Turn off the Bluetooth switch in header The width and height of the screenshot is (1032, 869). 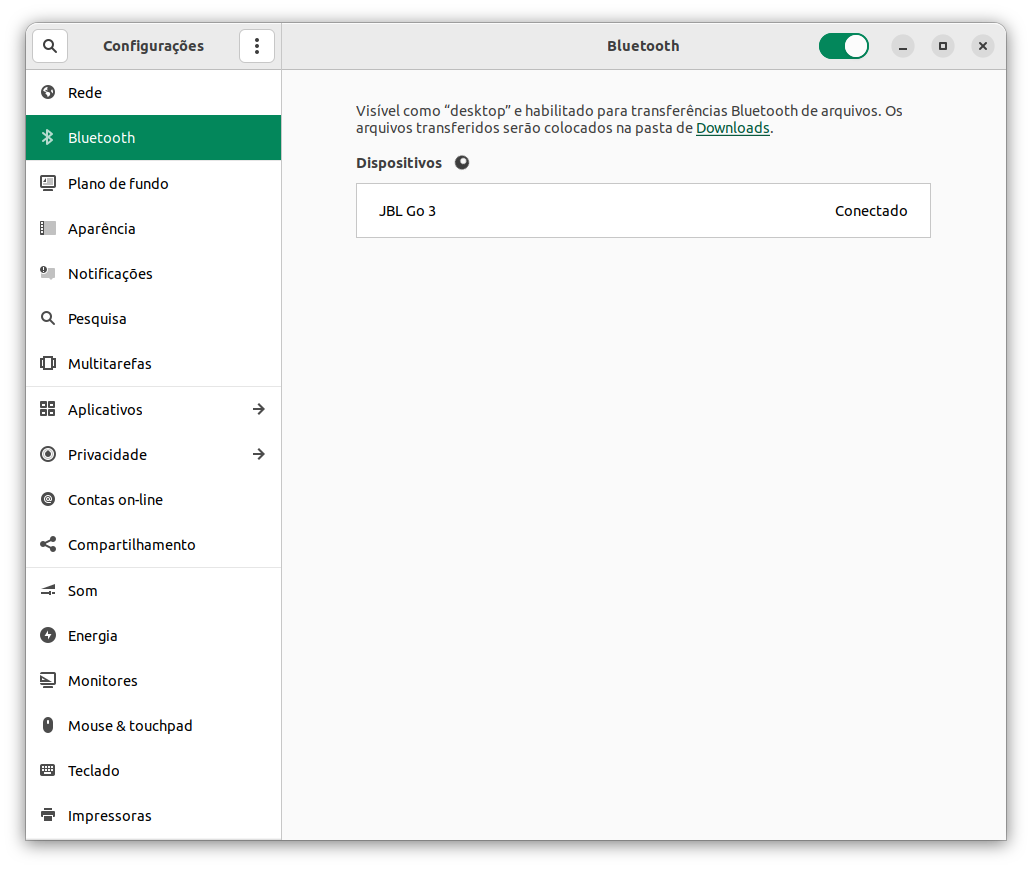point(844,46)
